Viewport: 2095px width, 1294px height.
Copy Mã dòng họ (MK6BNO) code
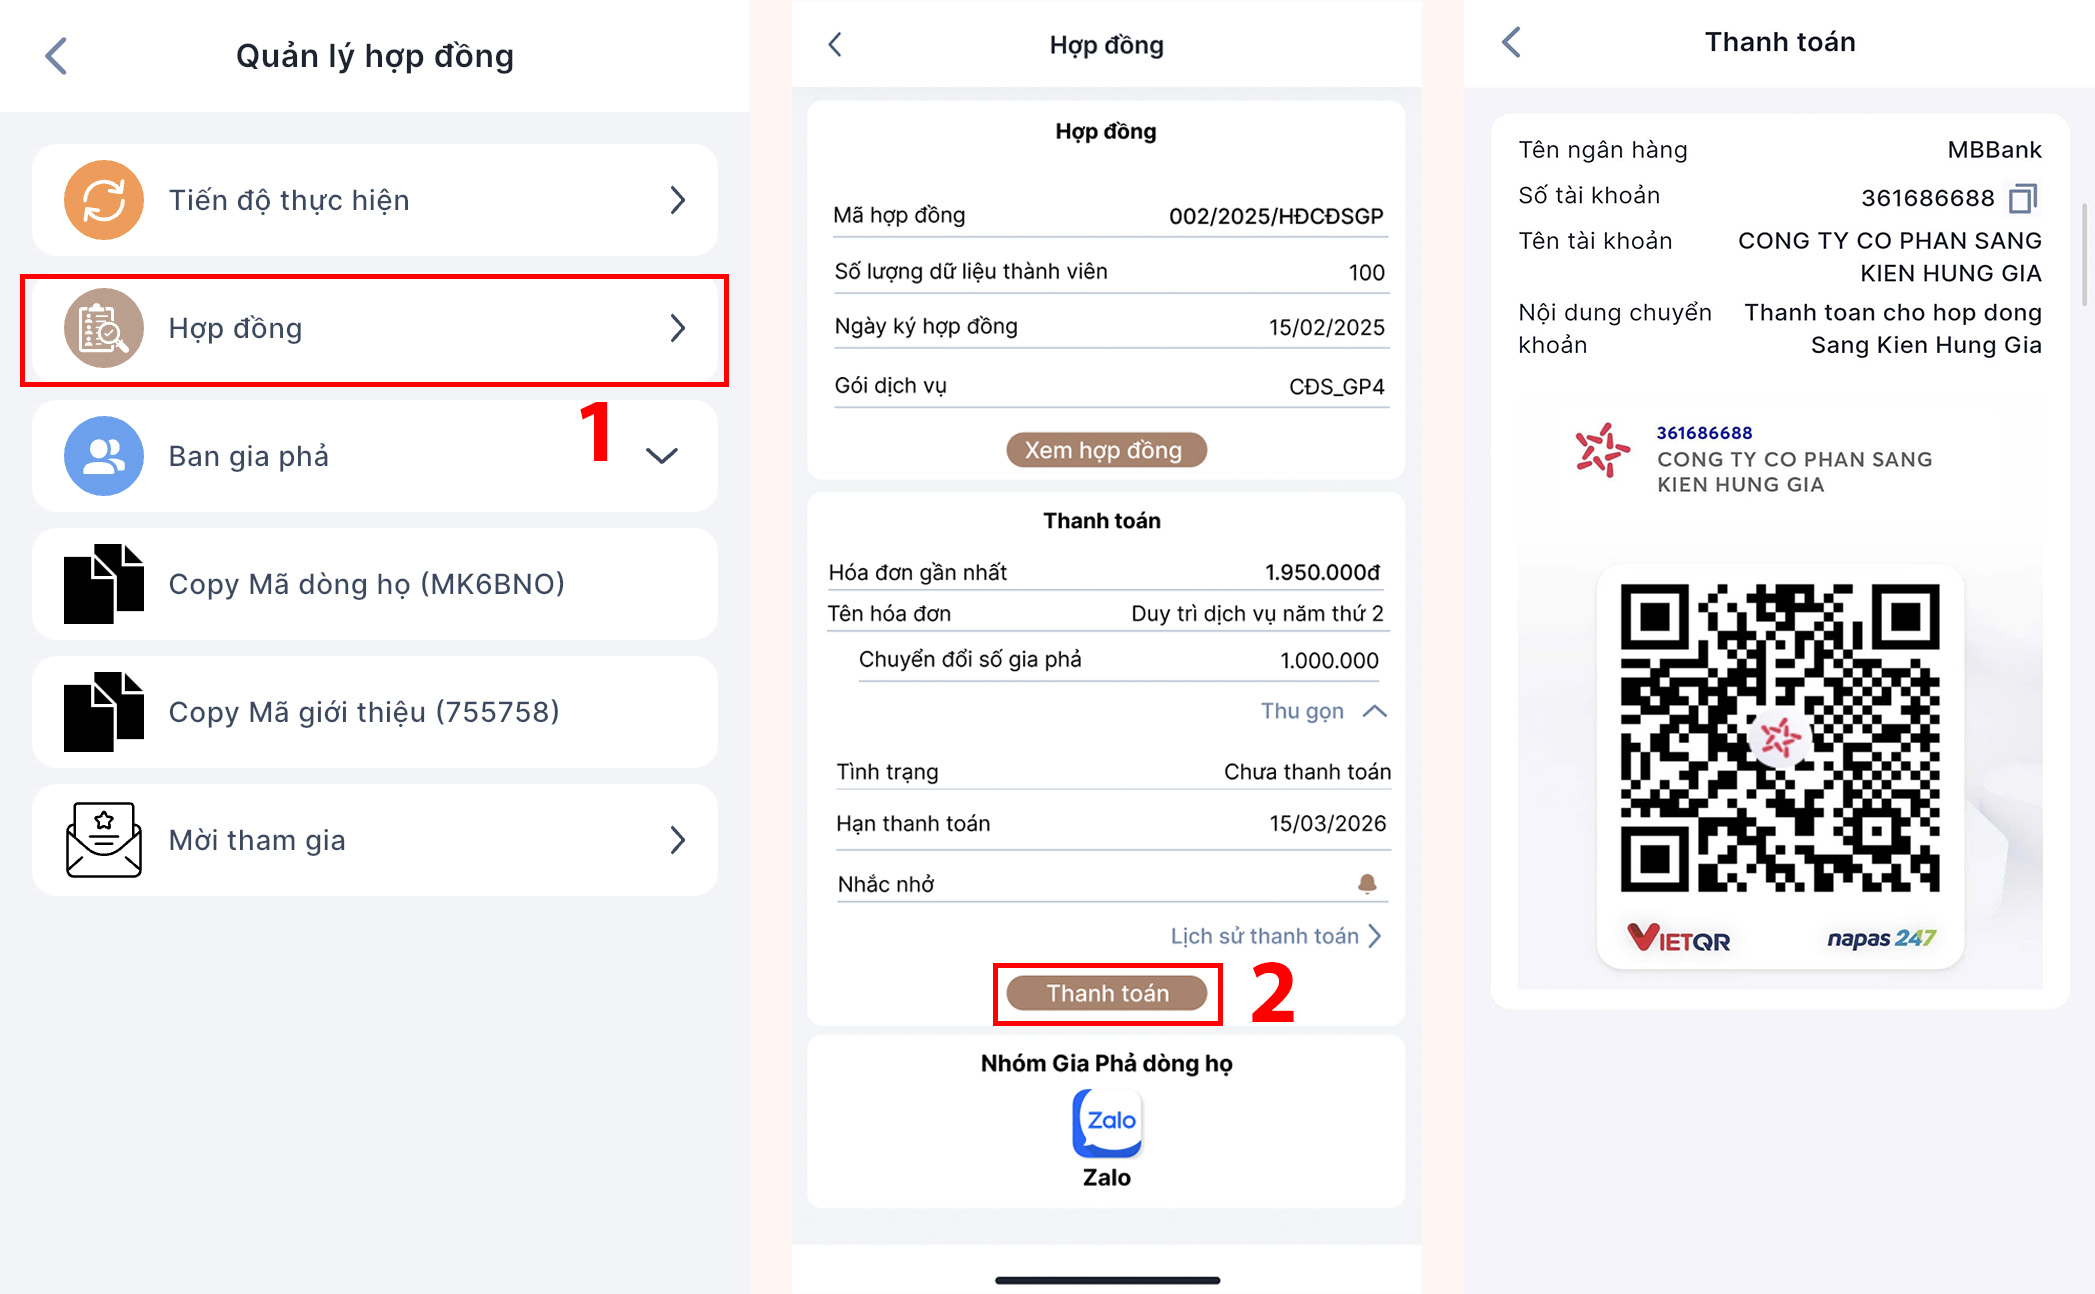375,584
